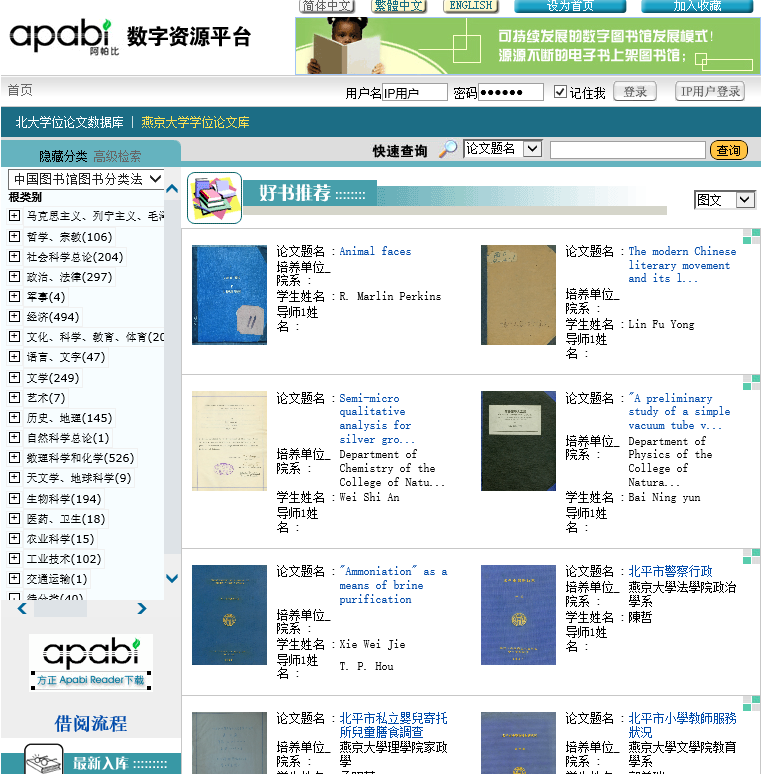
Task: Click the 设为首页 button
Action: 570,6
